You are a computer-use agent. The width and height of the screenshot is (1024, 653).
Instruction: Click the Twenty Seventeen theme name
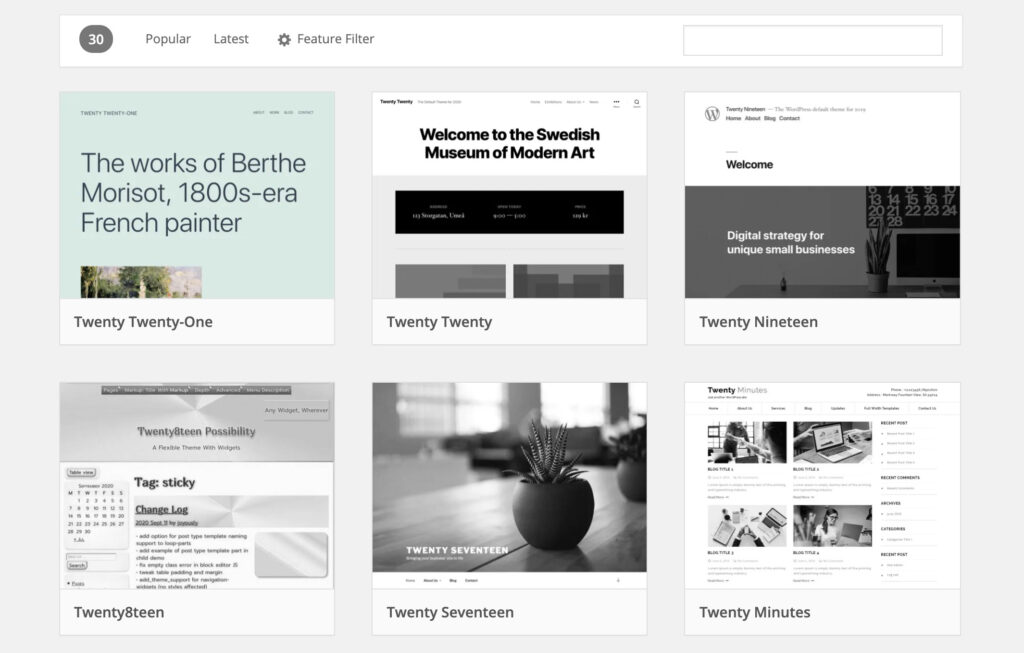(450, 613)
